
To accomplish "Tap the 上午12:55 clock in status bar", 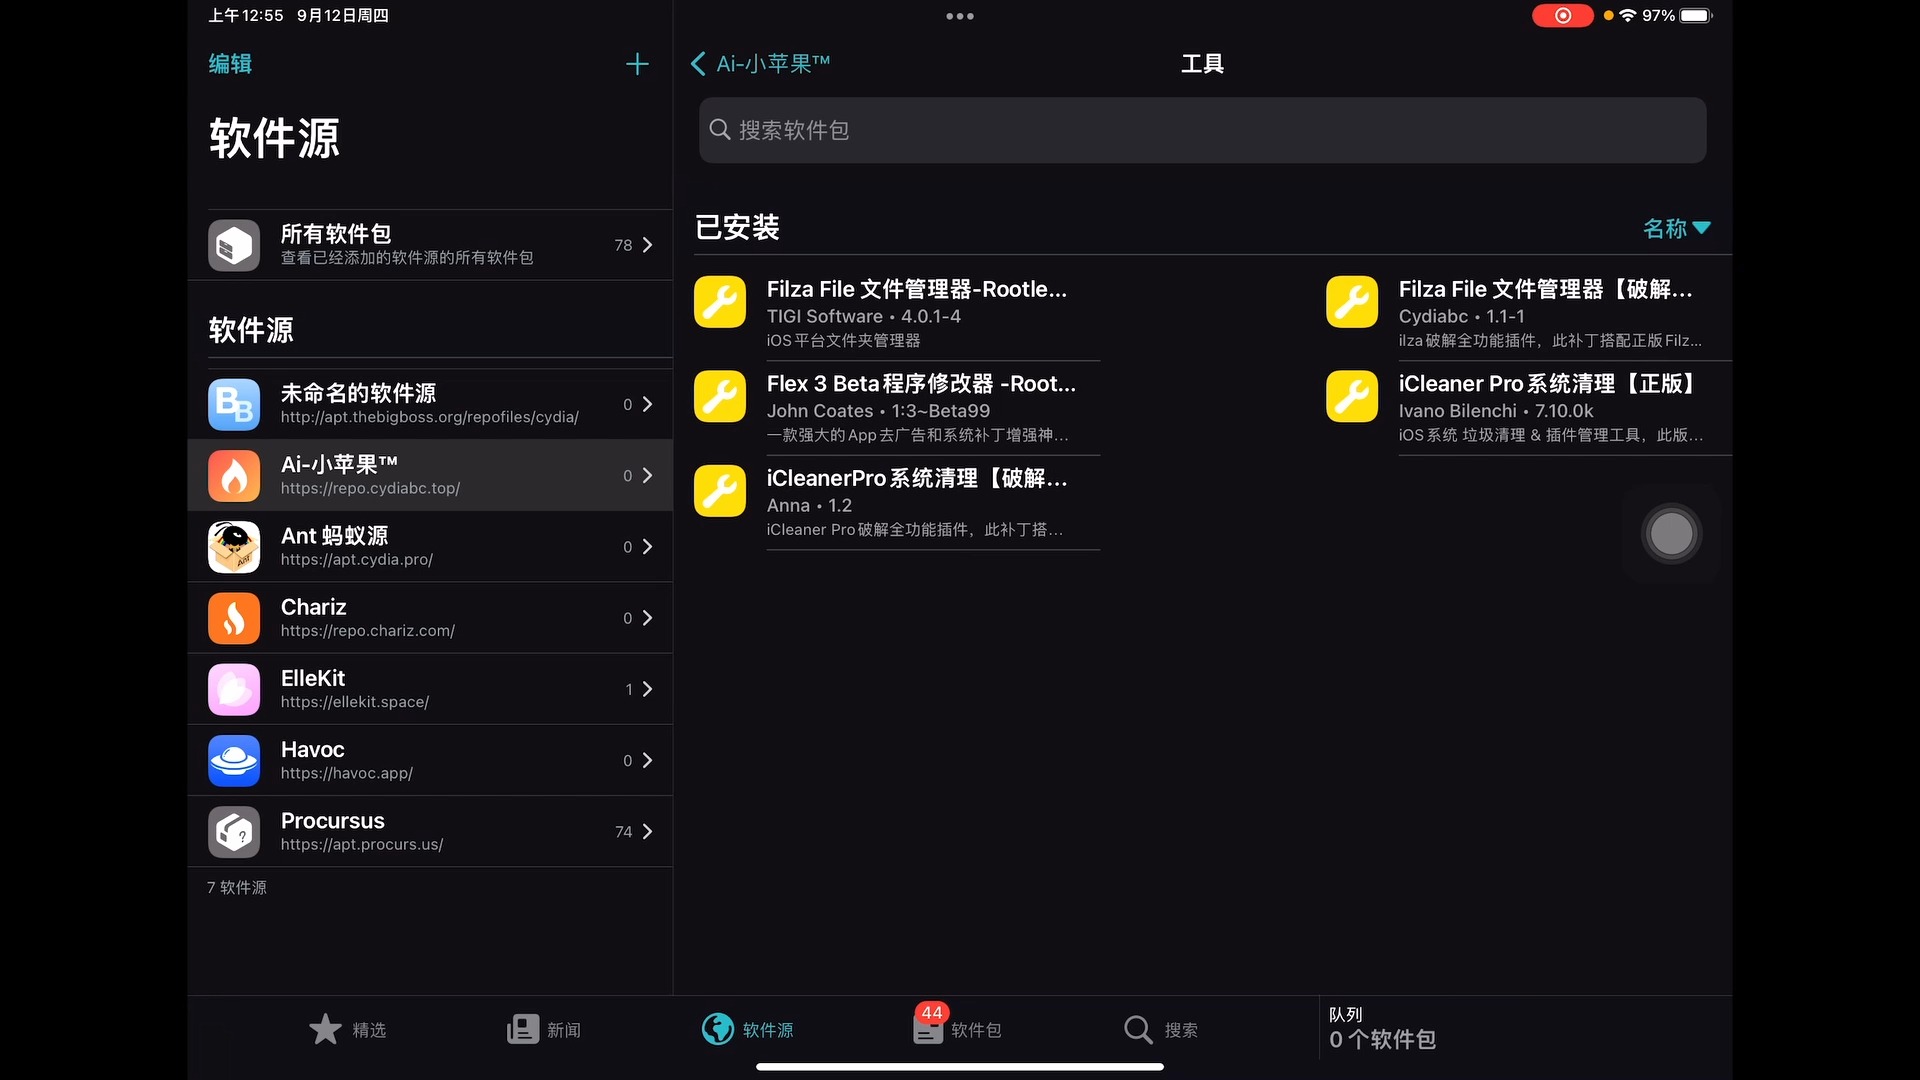I will coord(246,16).
